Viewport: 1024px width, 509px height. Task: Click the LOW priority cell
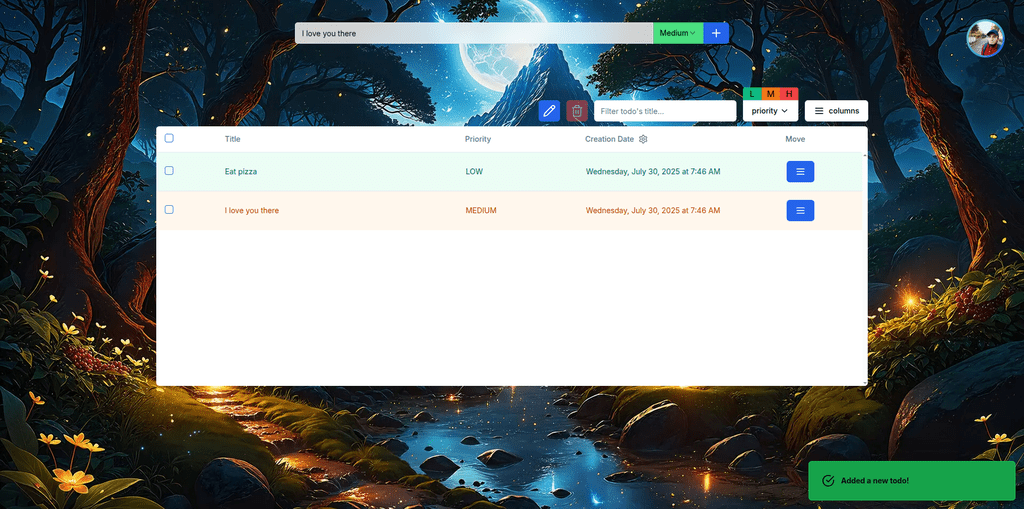point(474,172)
